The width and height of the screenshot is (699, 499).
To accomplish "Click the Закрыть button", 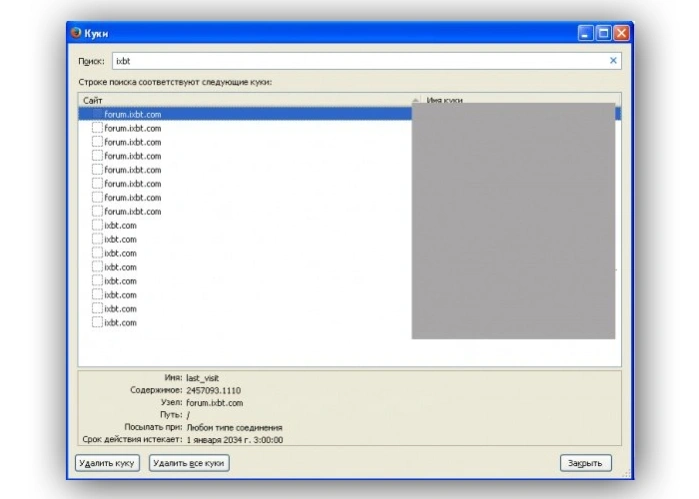I will [x=585, y=463].
